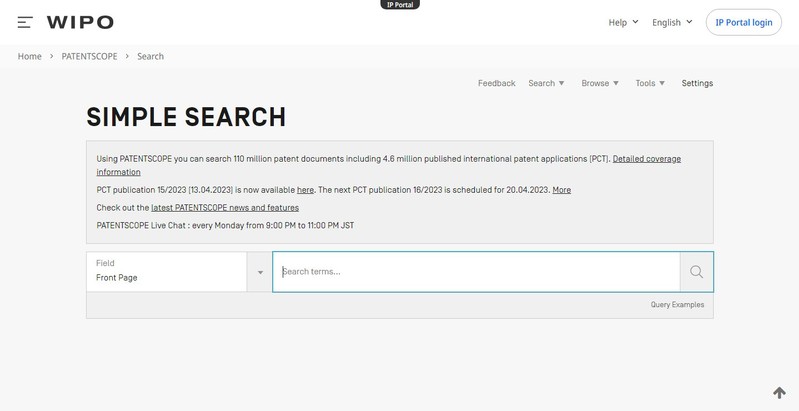Click the WIPO logo
The height and width of the screenshot is (411, 799).
click(80, 22)
